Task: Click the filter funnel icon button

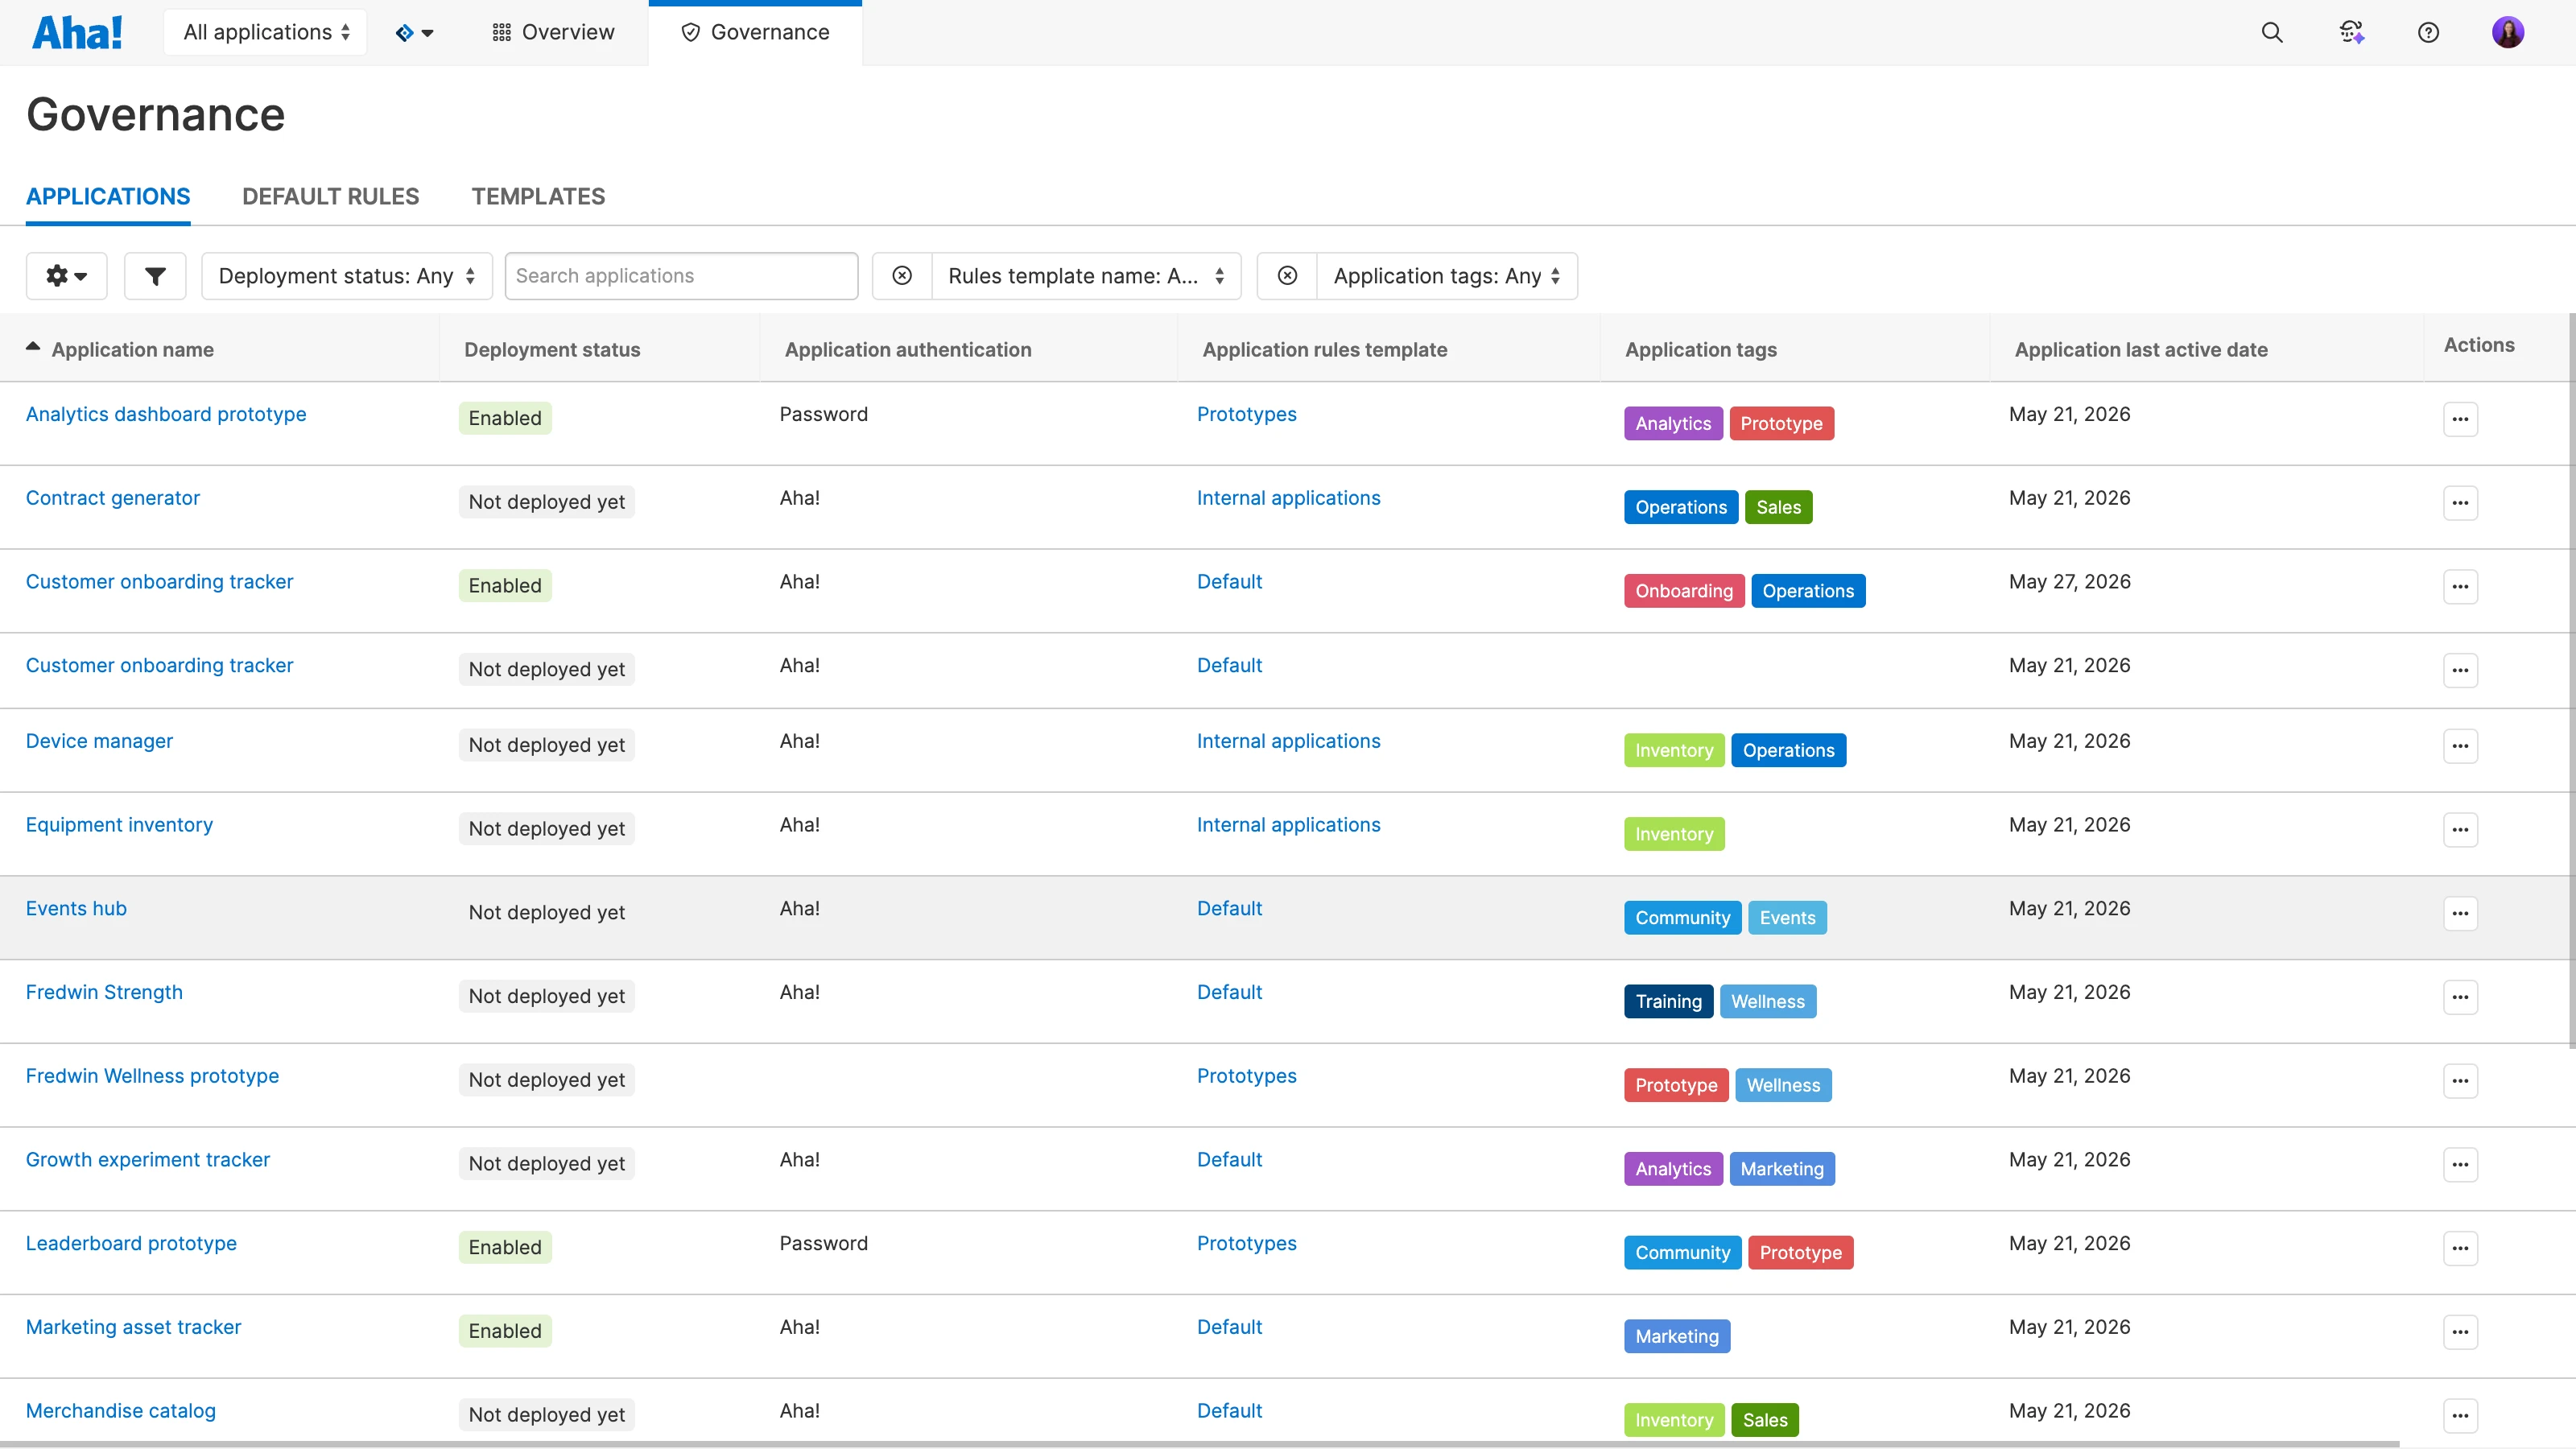Action: (x=155, y=276)
